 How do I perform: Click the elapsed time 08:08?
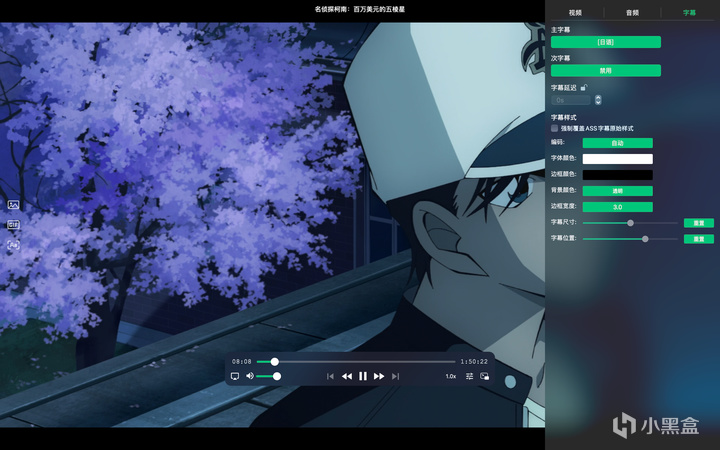tap(242, 362)
